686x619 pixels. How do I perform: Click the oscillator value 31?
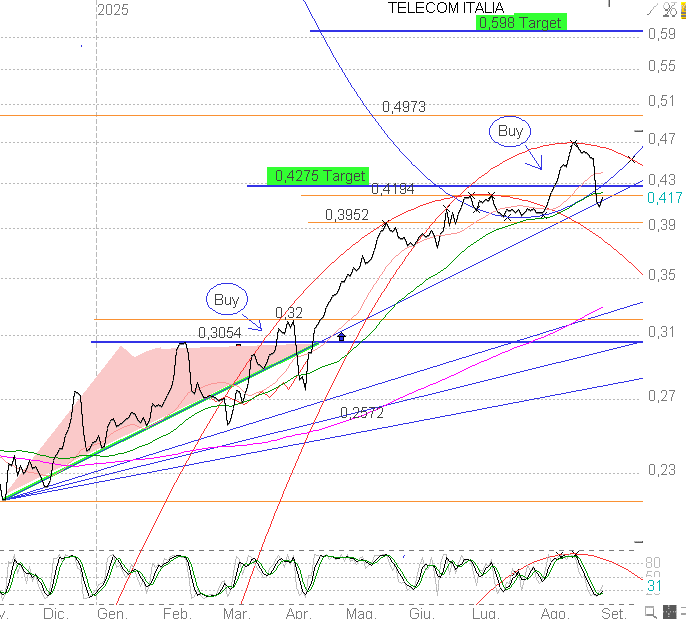[x=654, y=586]
